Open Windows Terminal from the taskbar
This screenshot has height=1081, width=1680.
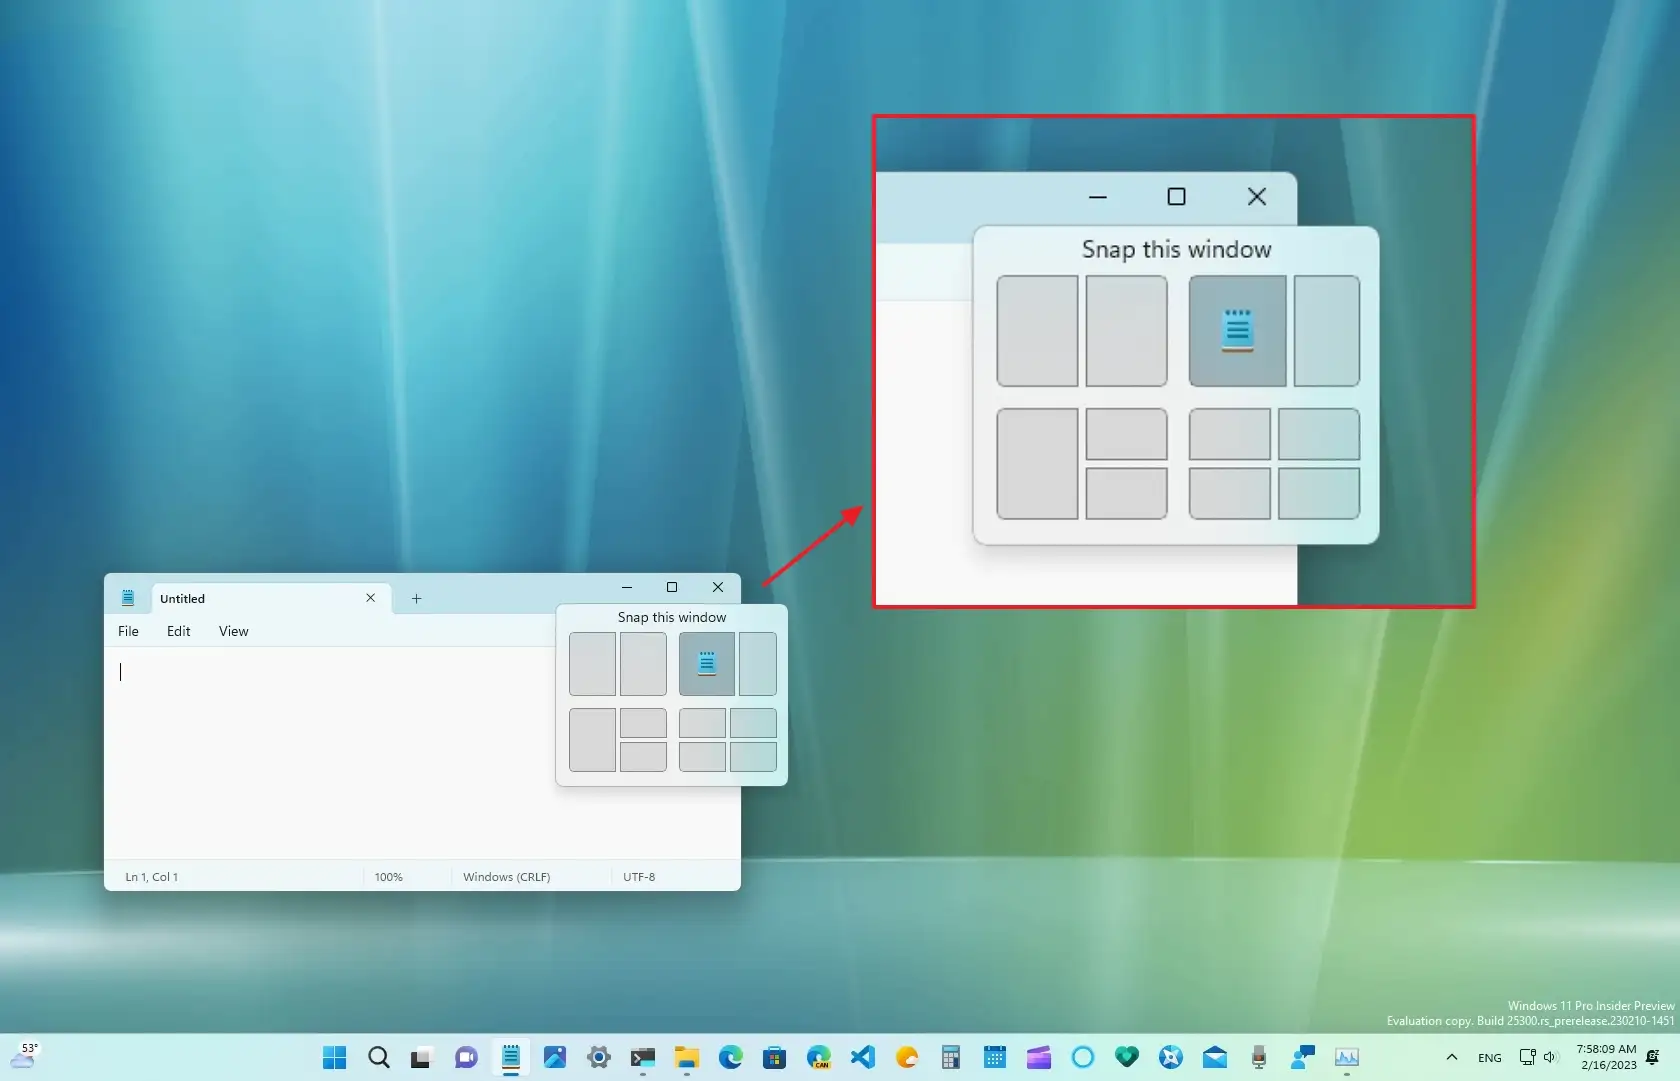(x=642, y=1057)
